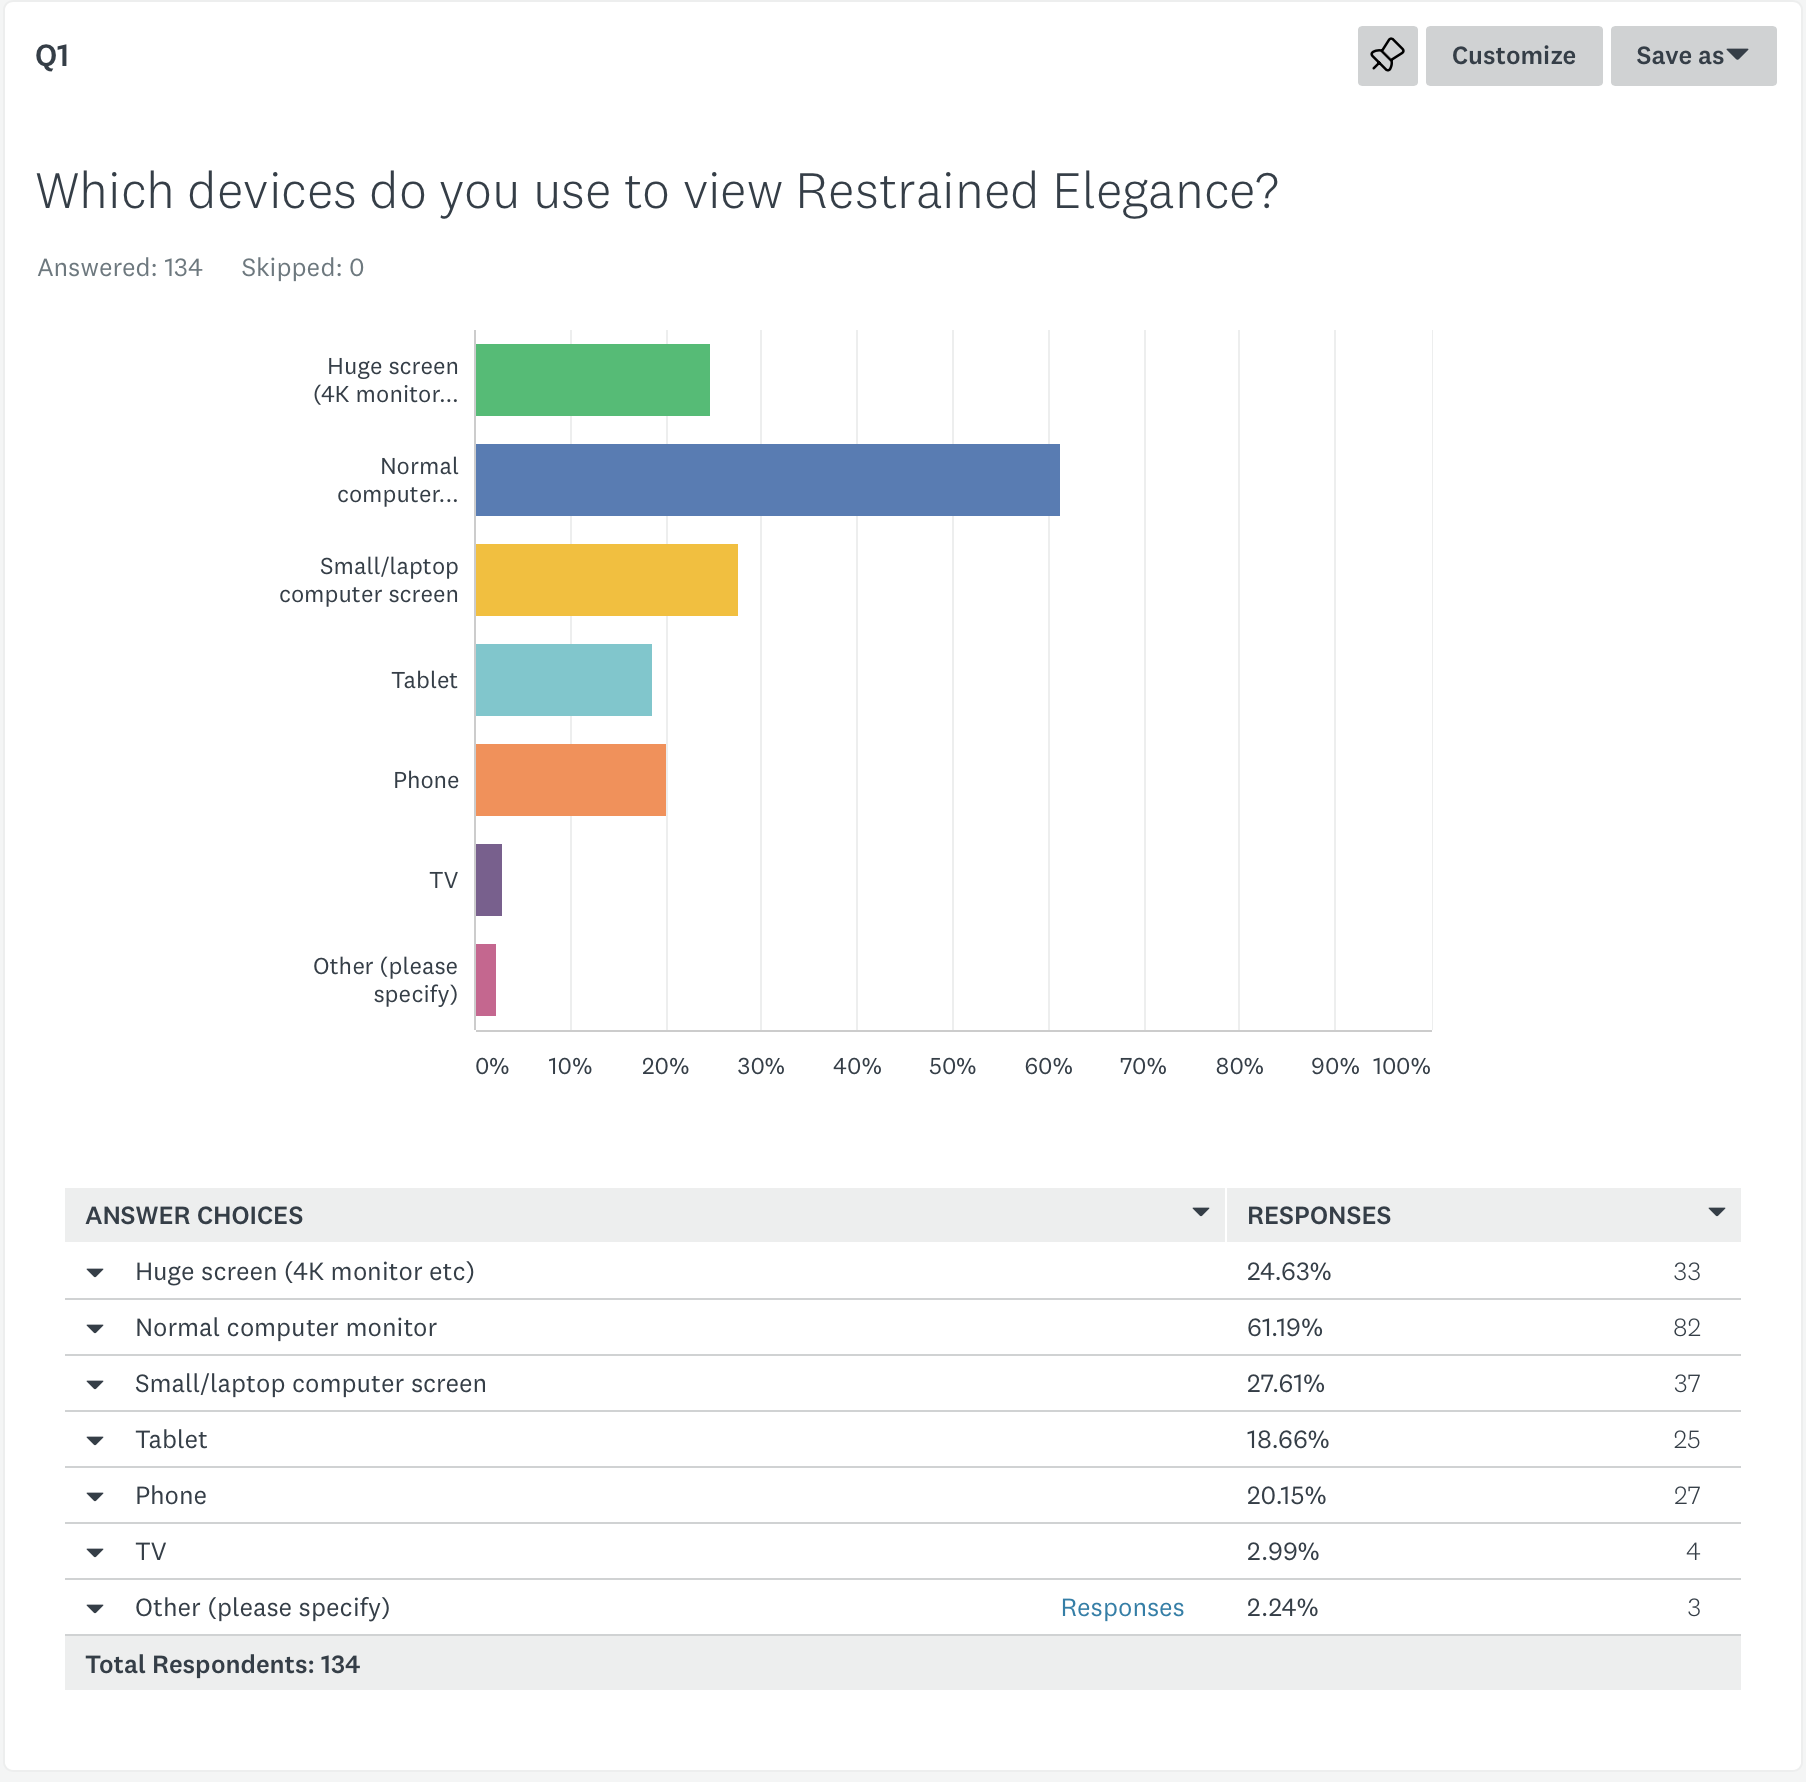Select the teal Tablet bar
1806x1782 pixels.
click(564, 680)
